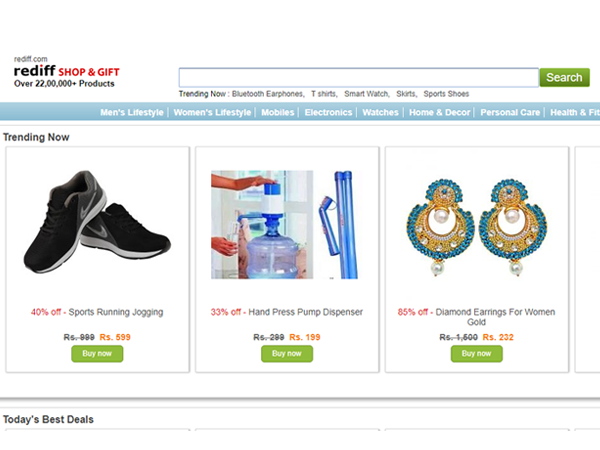
Task: Click the Sports Shoes trending link
Action: click(x=446, y=94)
